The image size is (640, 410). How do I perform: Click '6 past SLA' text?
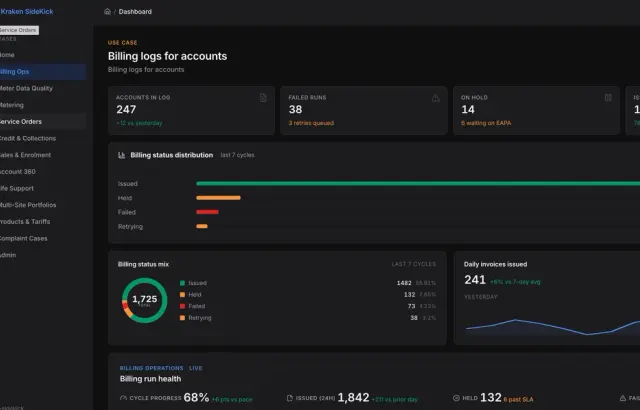point(518,399)
